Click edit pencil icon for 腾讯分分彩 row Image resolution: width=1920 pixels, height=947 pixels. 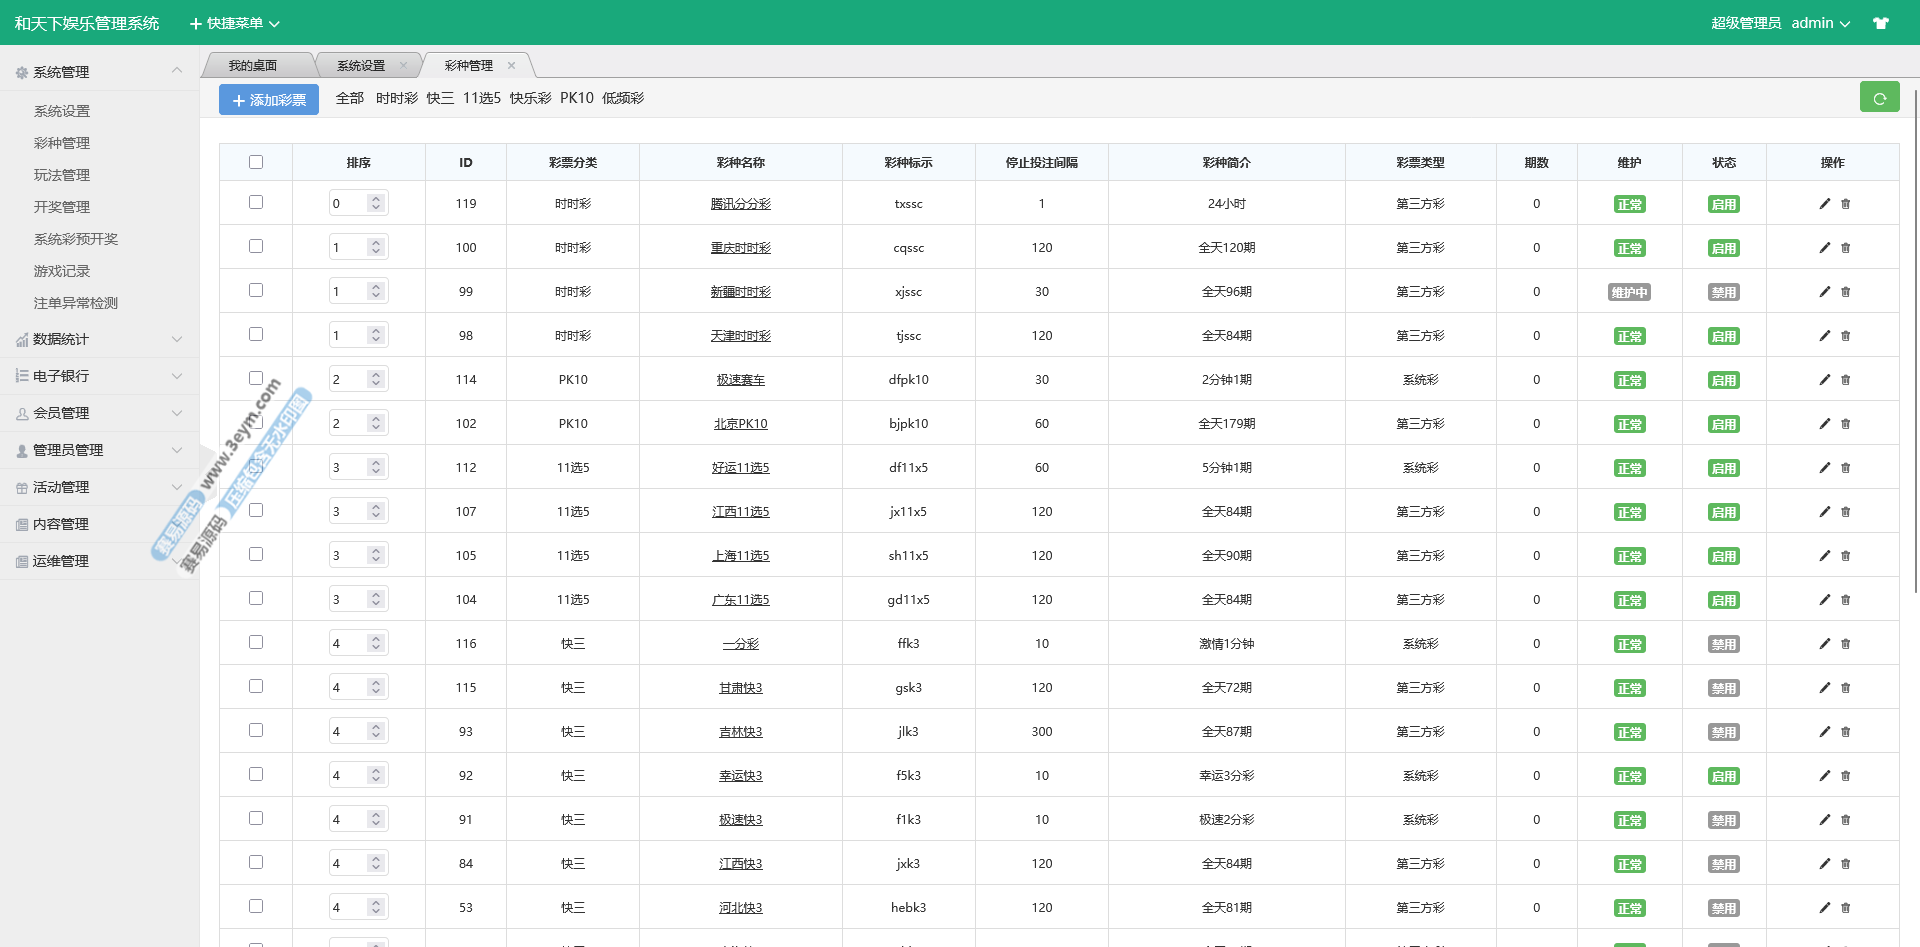[x=1824, y=204]
